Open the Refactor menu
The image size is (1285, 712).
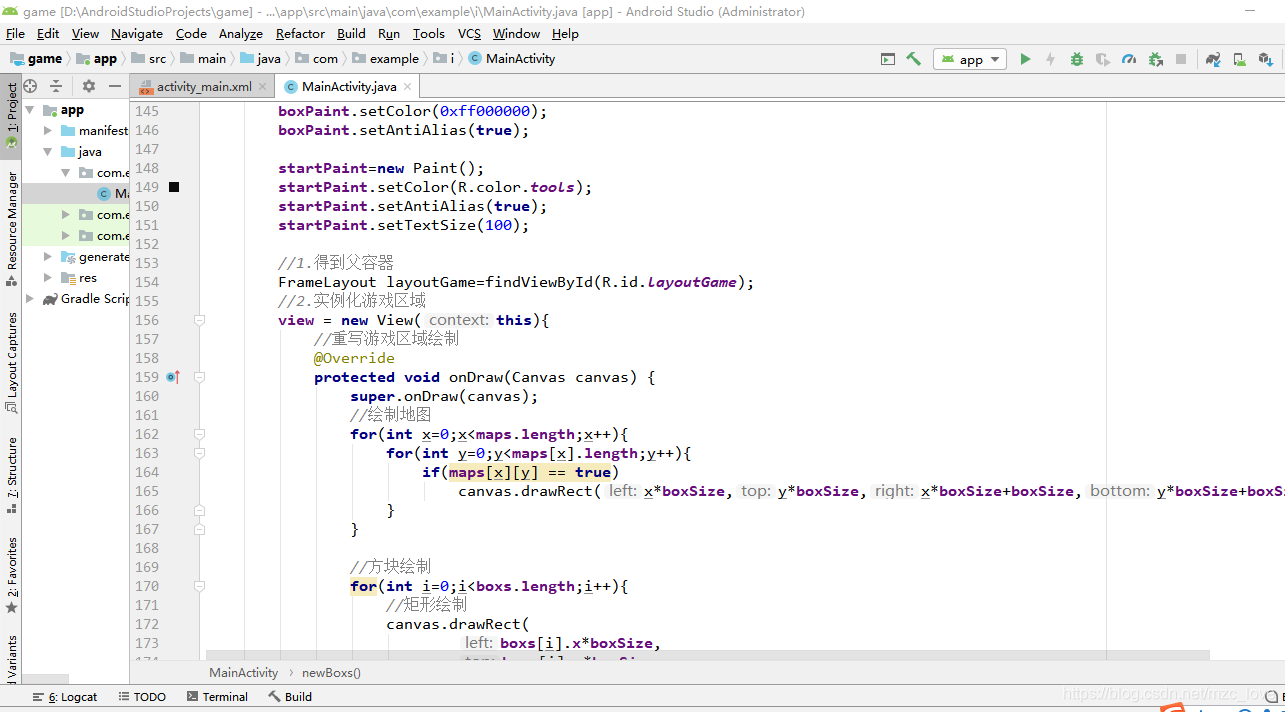(x=300, y=33)
